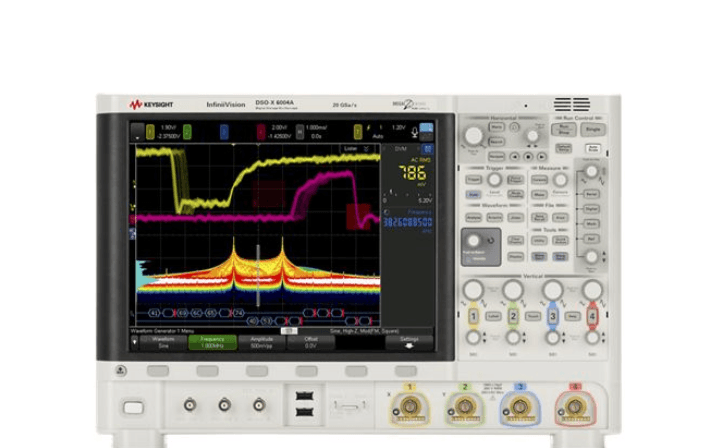Viewport: 727px width, 448px height.
Task: Tap the blue sidebar icon beside DVM
Action: coord(427,149)
